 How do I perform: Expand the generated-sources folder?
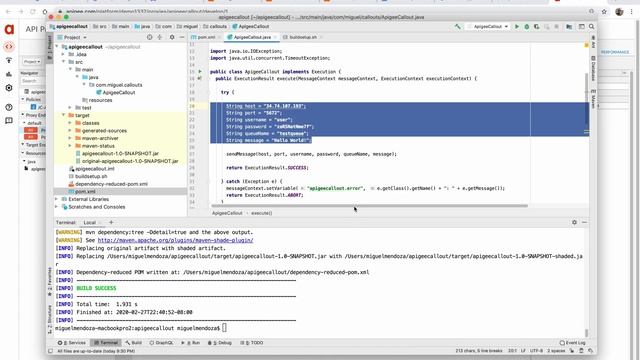coord(71,131)
